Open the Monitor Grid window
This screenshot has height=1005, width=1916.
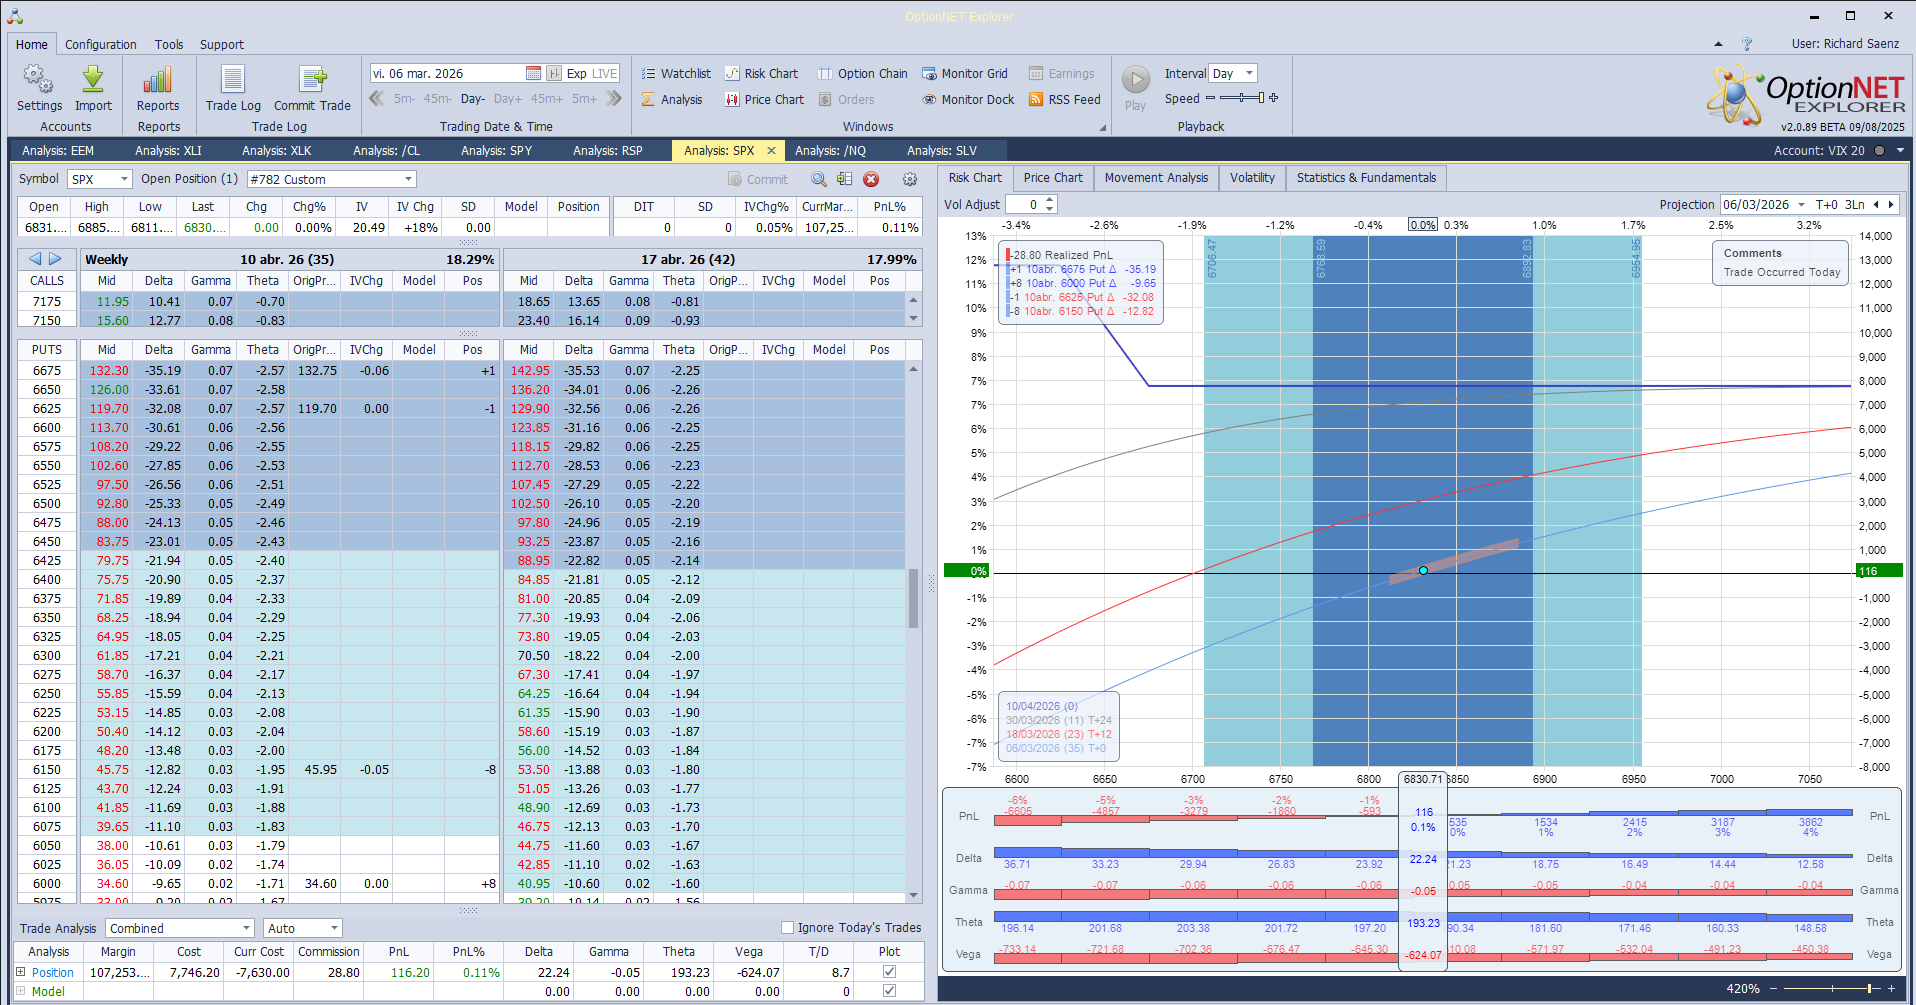click(x=965, y=73)
